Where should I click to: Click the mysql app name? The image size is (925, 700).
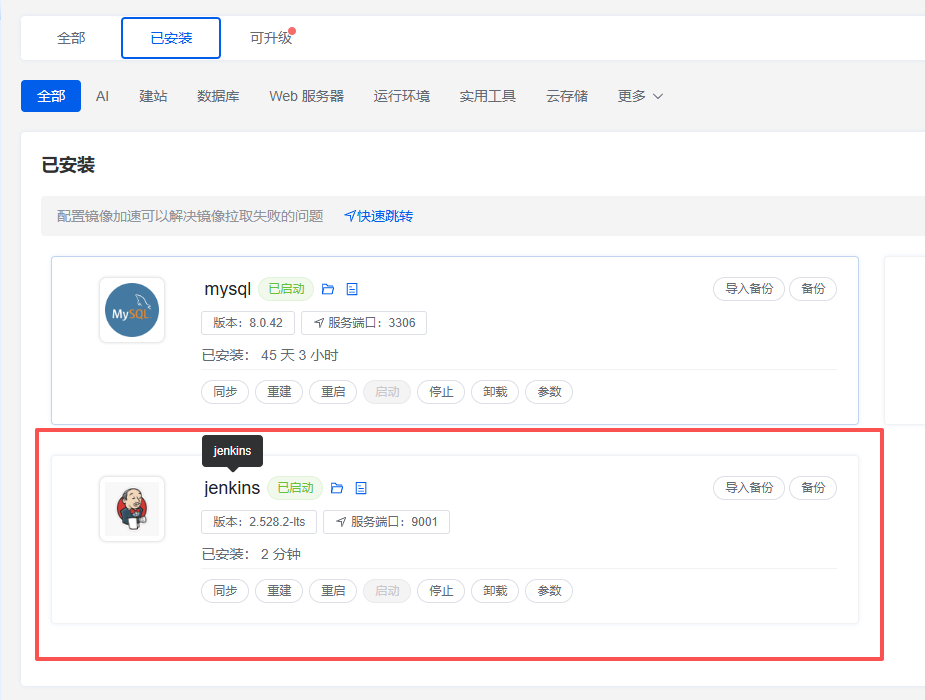[228, 289]
